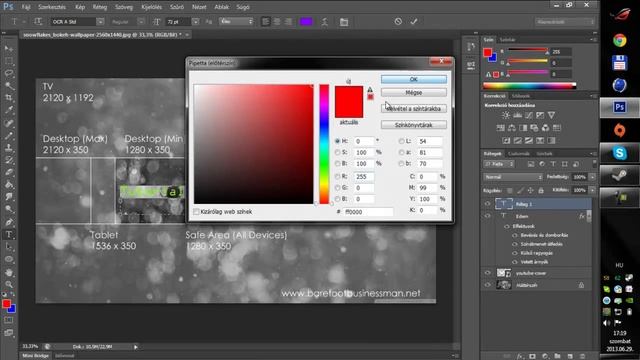Select the Rectangular Marquee tool
640x360 pixels.
pos(9,61)
